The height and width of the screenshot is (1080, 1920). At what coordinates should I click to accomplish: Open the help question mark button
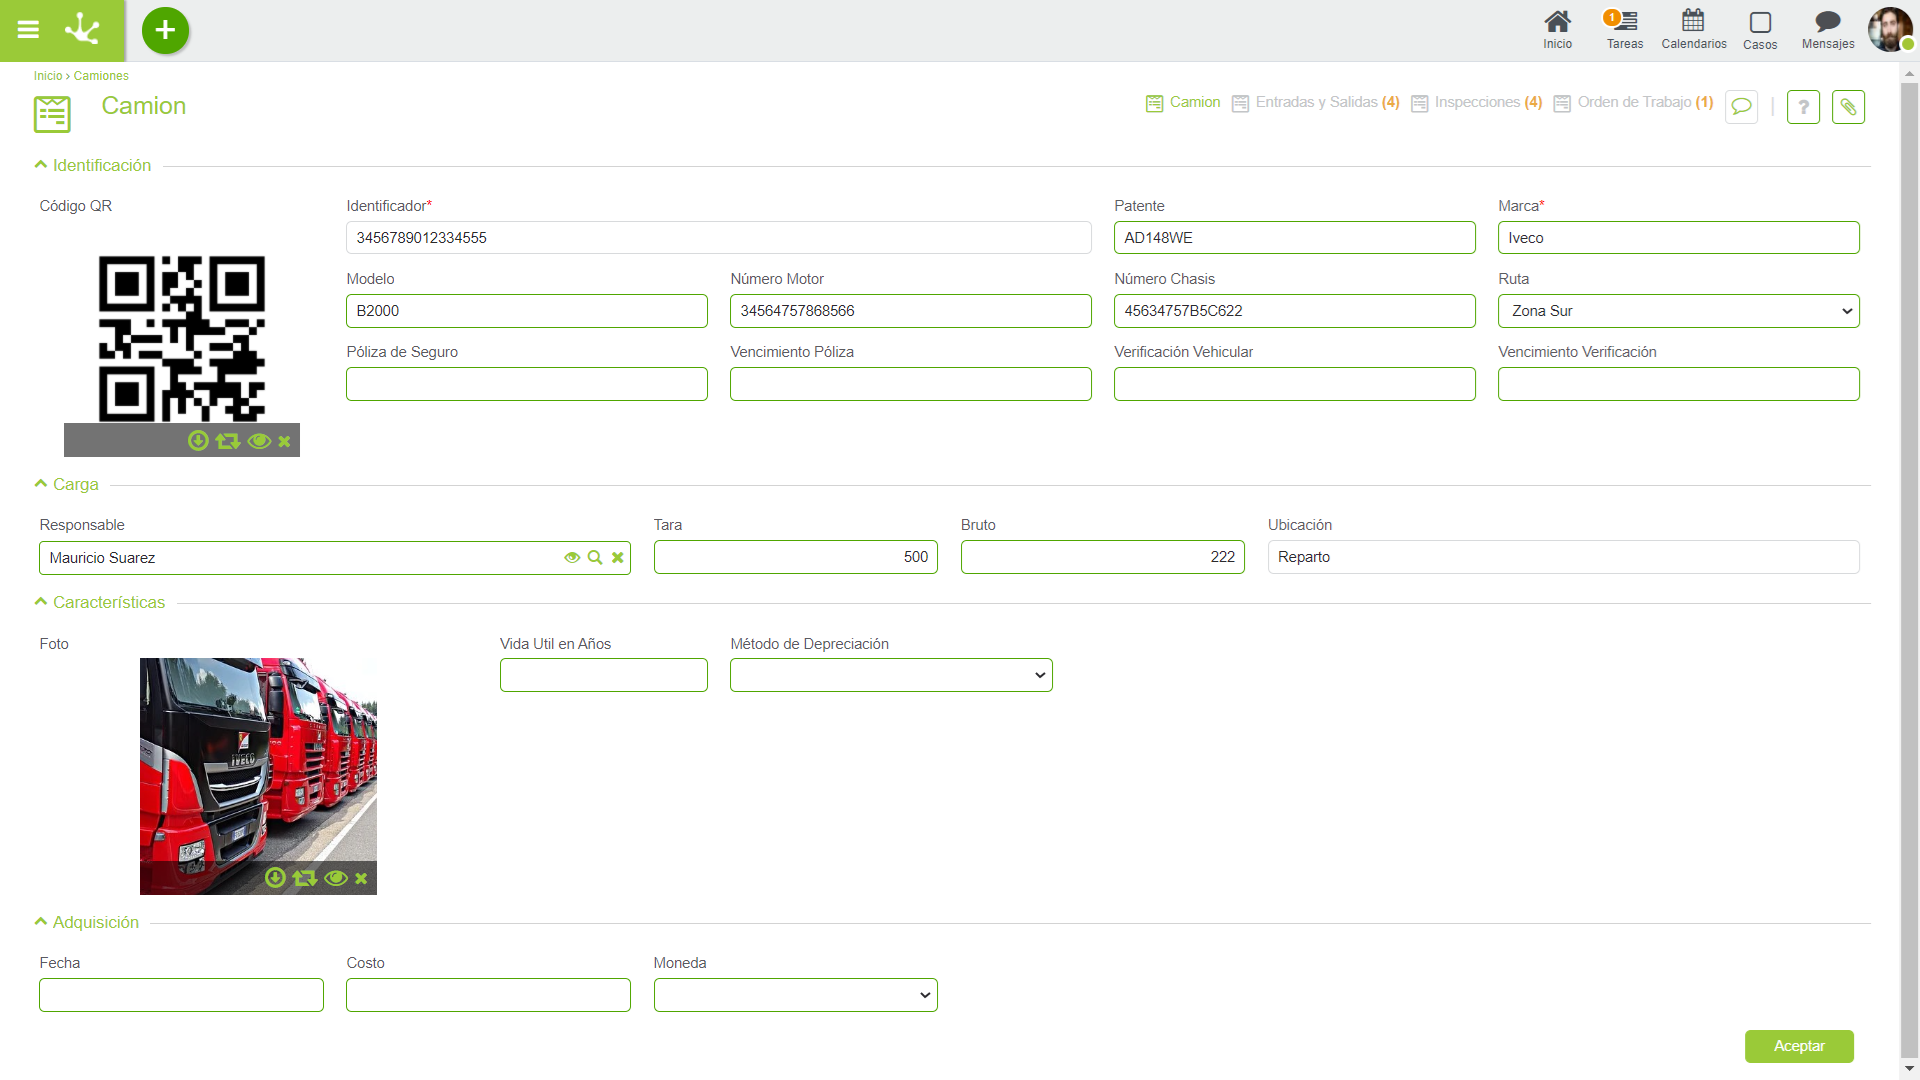(1803, 107)
